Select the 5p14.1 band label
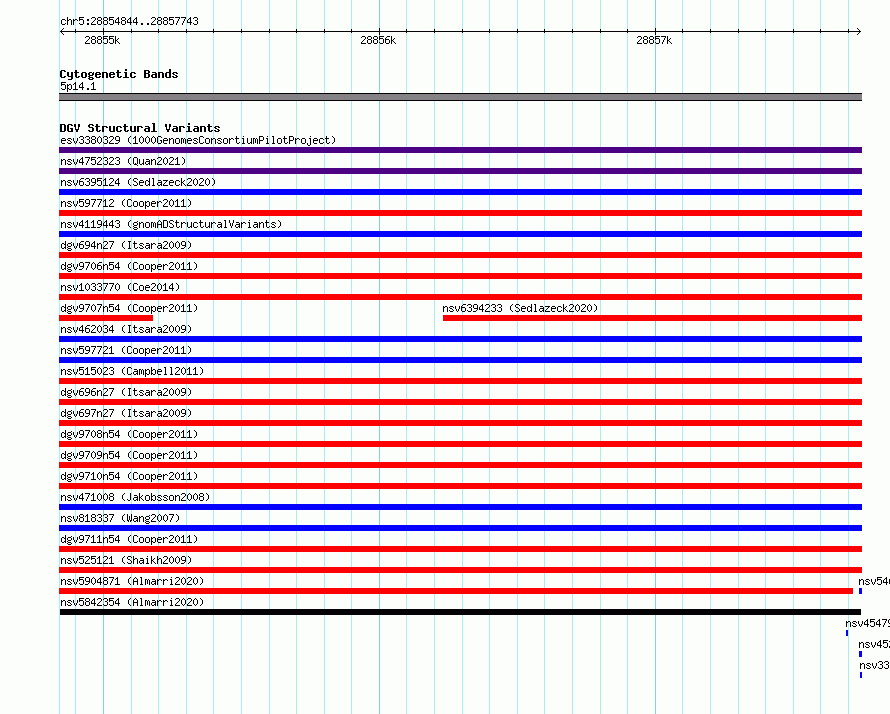 click(78, 86)
